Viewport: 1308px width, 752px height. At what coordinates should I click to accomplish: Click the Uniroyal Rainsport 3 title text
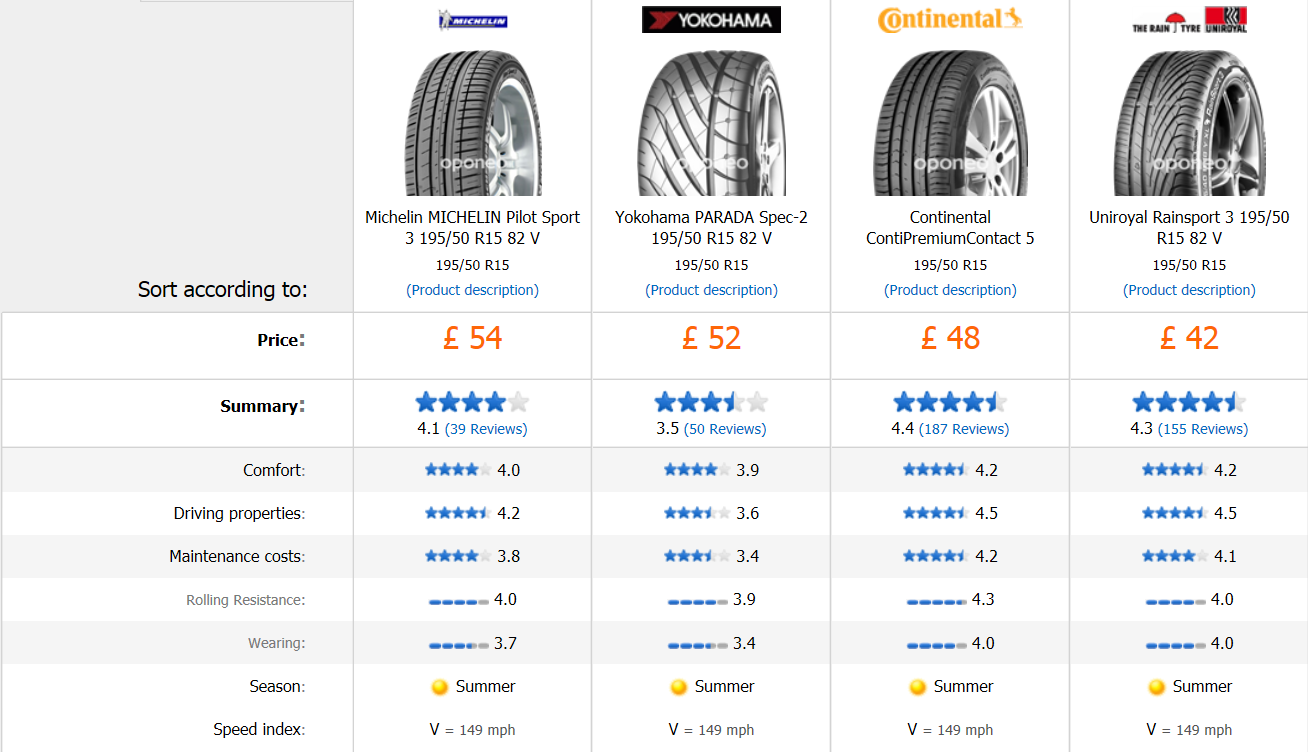click(x=1189, y=227)
